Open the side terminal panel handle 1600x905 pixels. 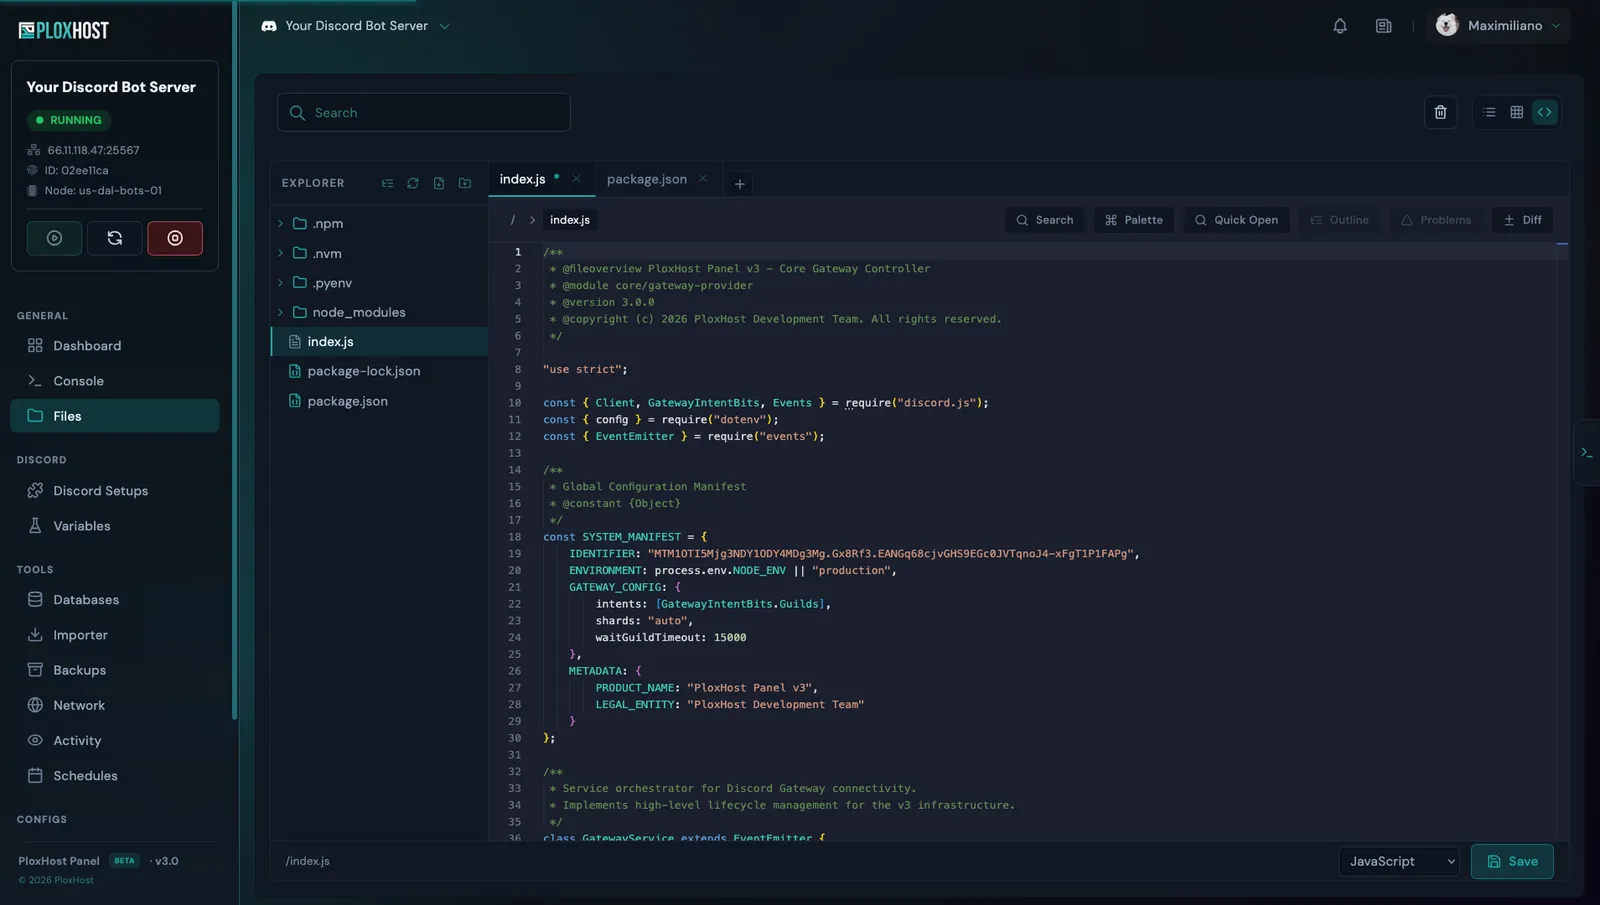pyautogui.click(x=1586, y=453)
